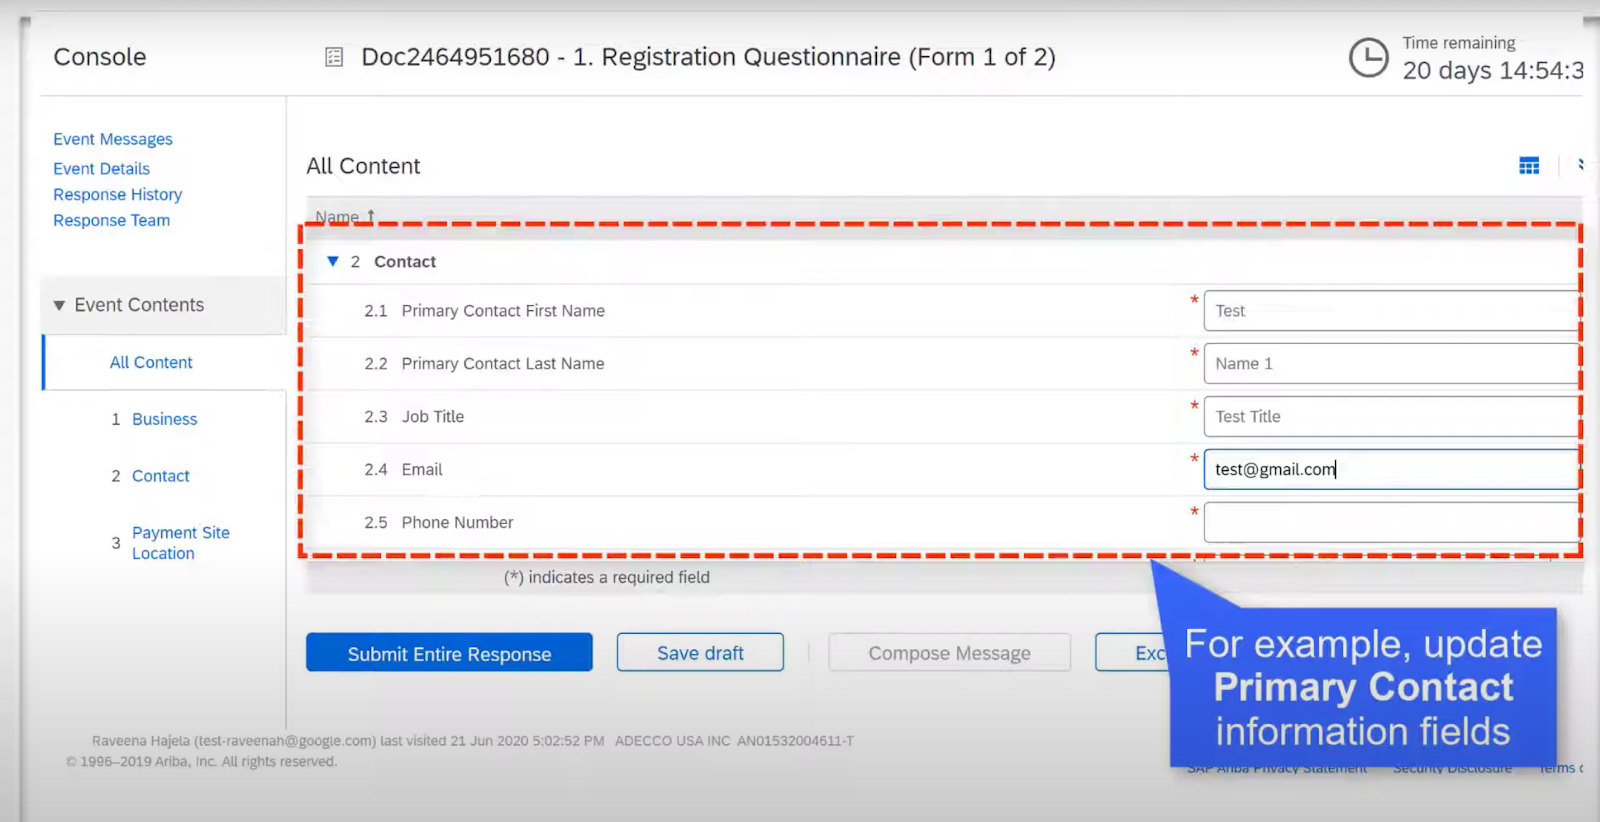Click the document icon beside Doc2464951680

334,57
